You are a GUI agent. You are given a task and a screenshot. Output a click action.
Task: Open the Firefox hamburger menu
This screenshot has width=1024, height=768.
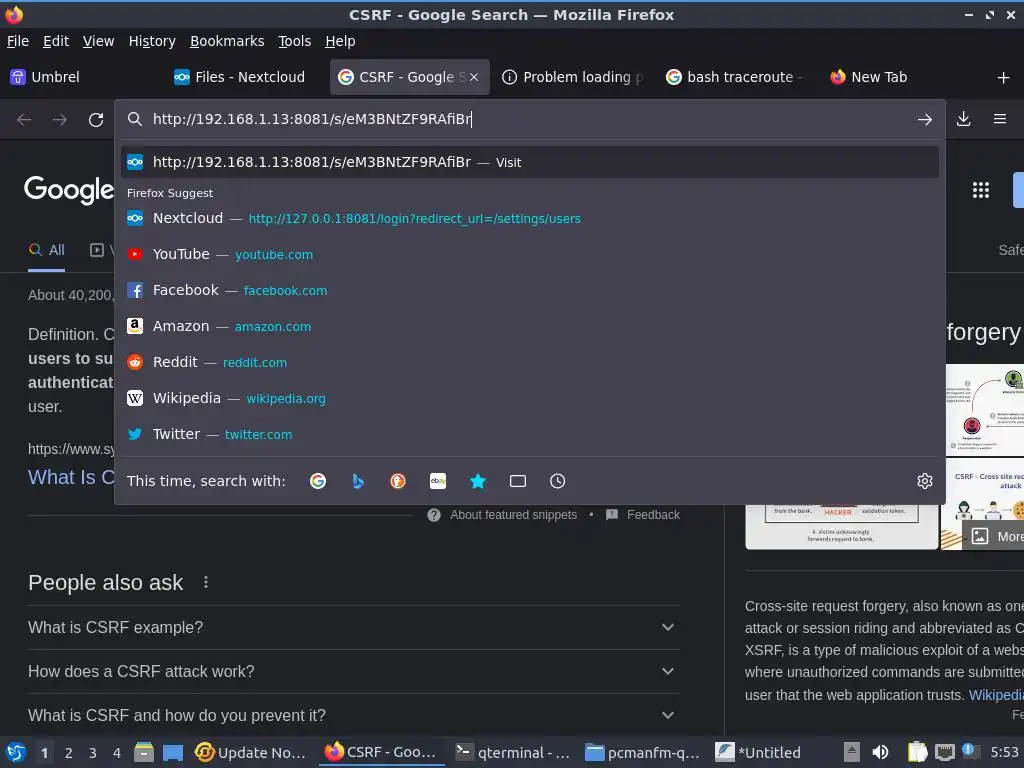point(1000,119)
